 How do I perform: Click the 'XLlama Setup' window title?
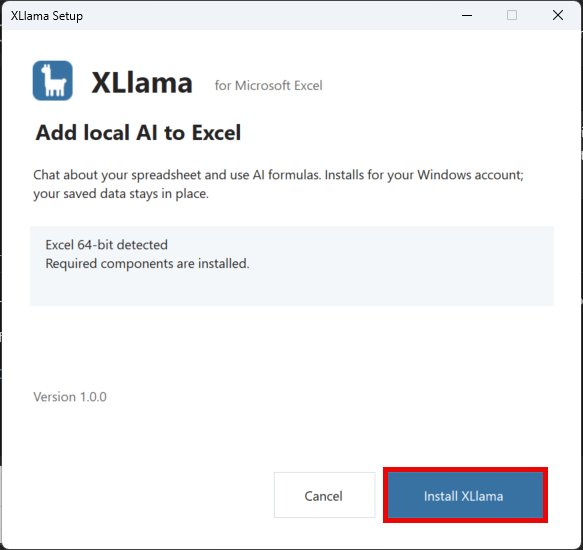47,16
